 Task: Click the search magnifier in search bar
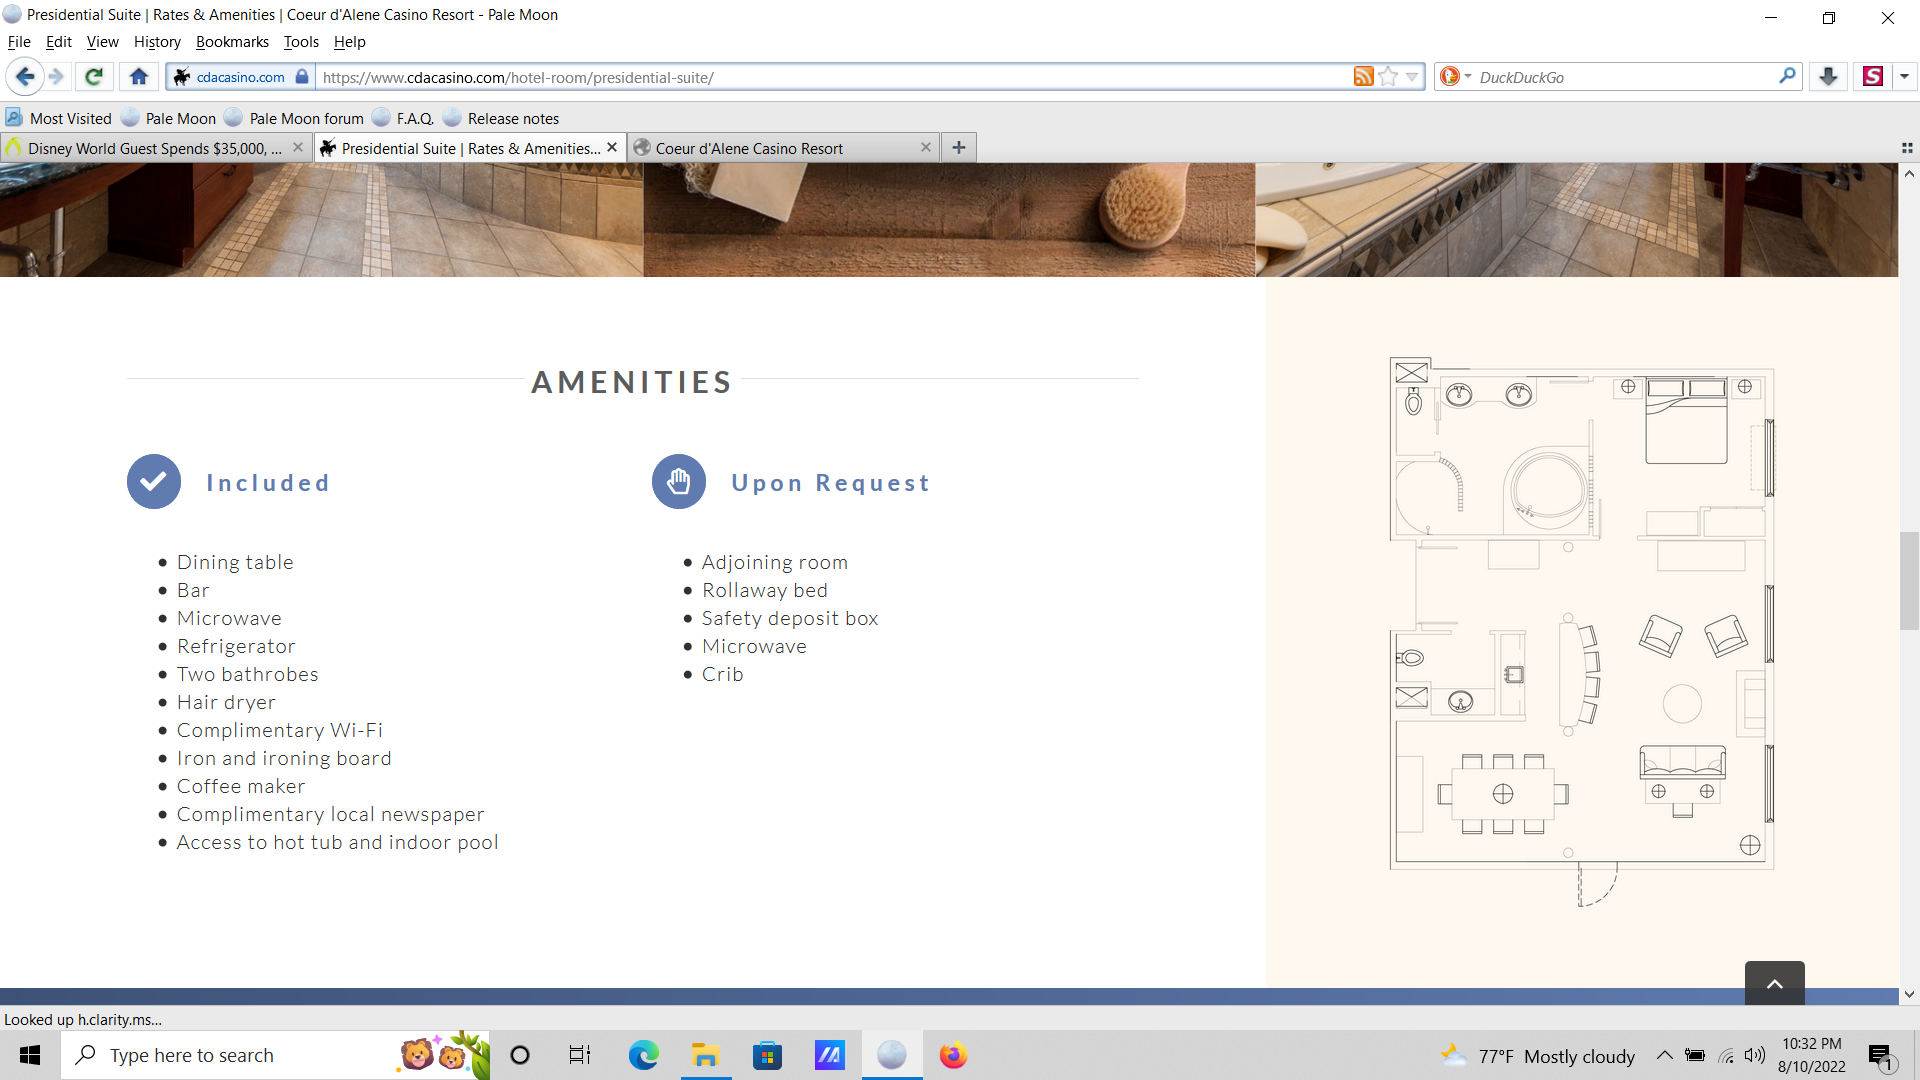tap(1787, 76)
